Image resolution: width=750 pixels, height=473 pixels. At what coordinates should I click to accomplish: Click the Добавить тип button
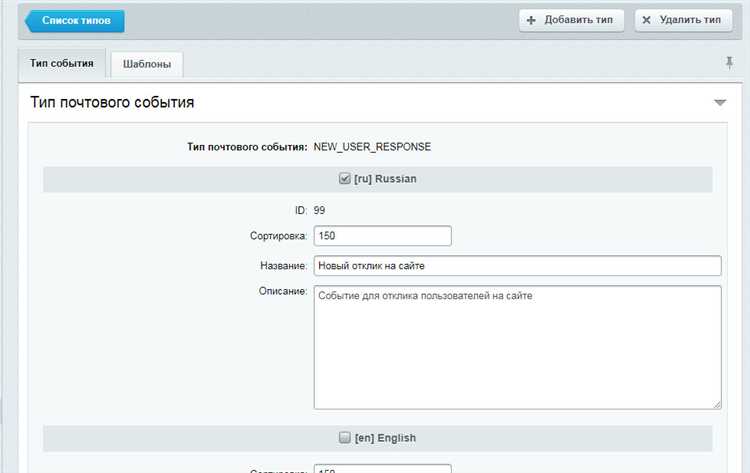pyautogui.click(x=571, y=21)
